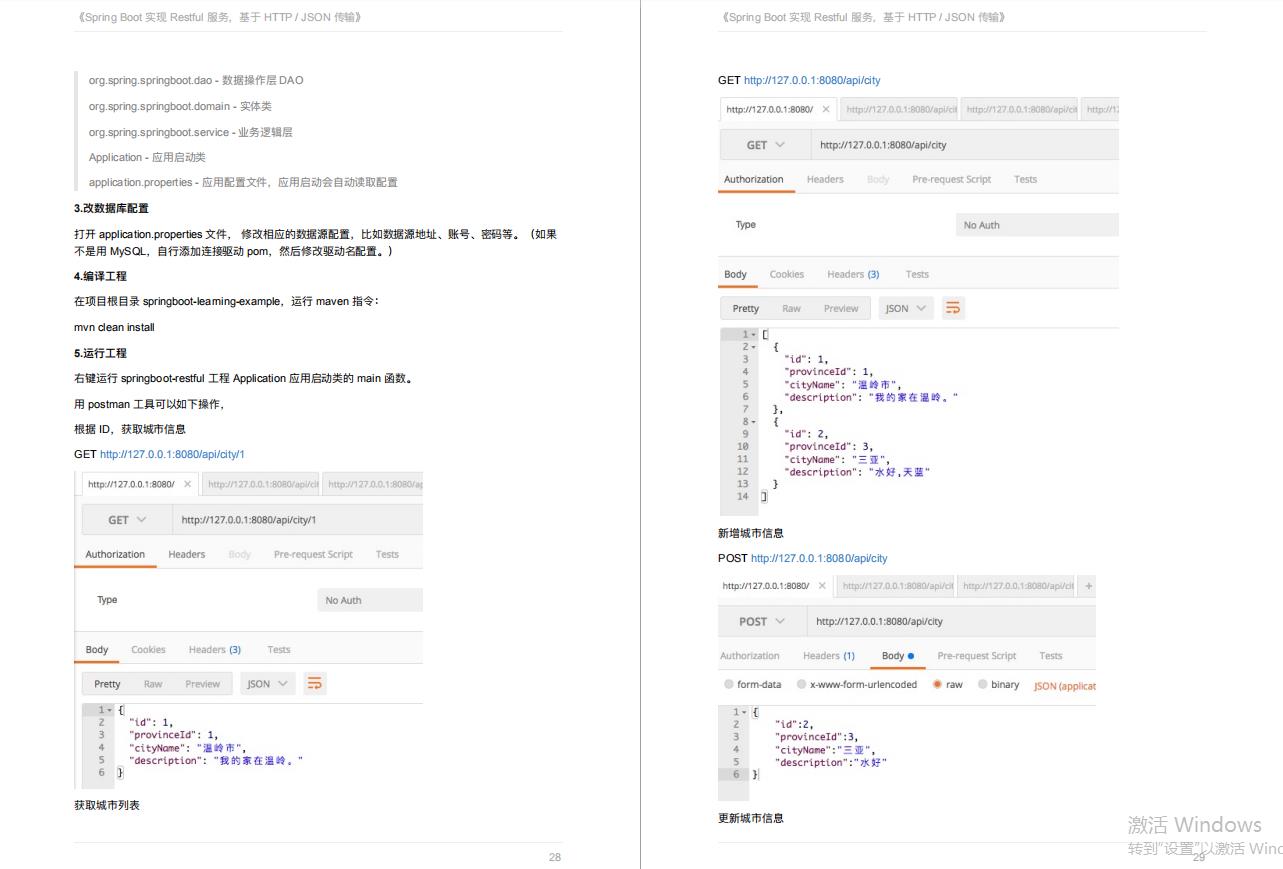1283x869 pixels.
Task: Click page number 28
Action: coord(555,857)
